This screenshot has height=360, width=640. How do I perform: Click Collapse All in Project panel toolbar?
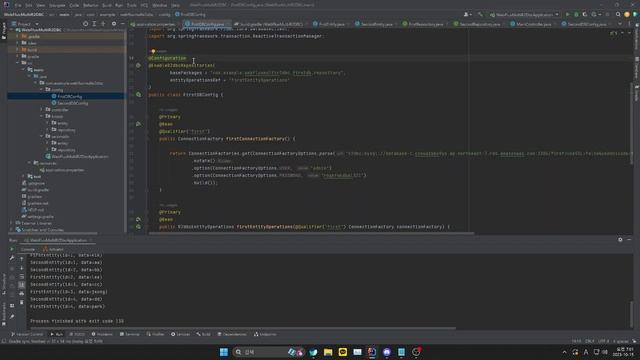pos(103,24)
